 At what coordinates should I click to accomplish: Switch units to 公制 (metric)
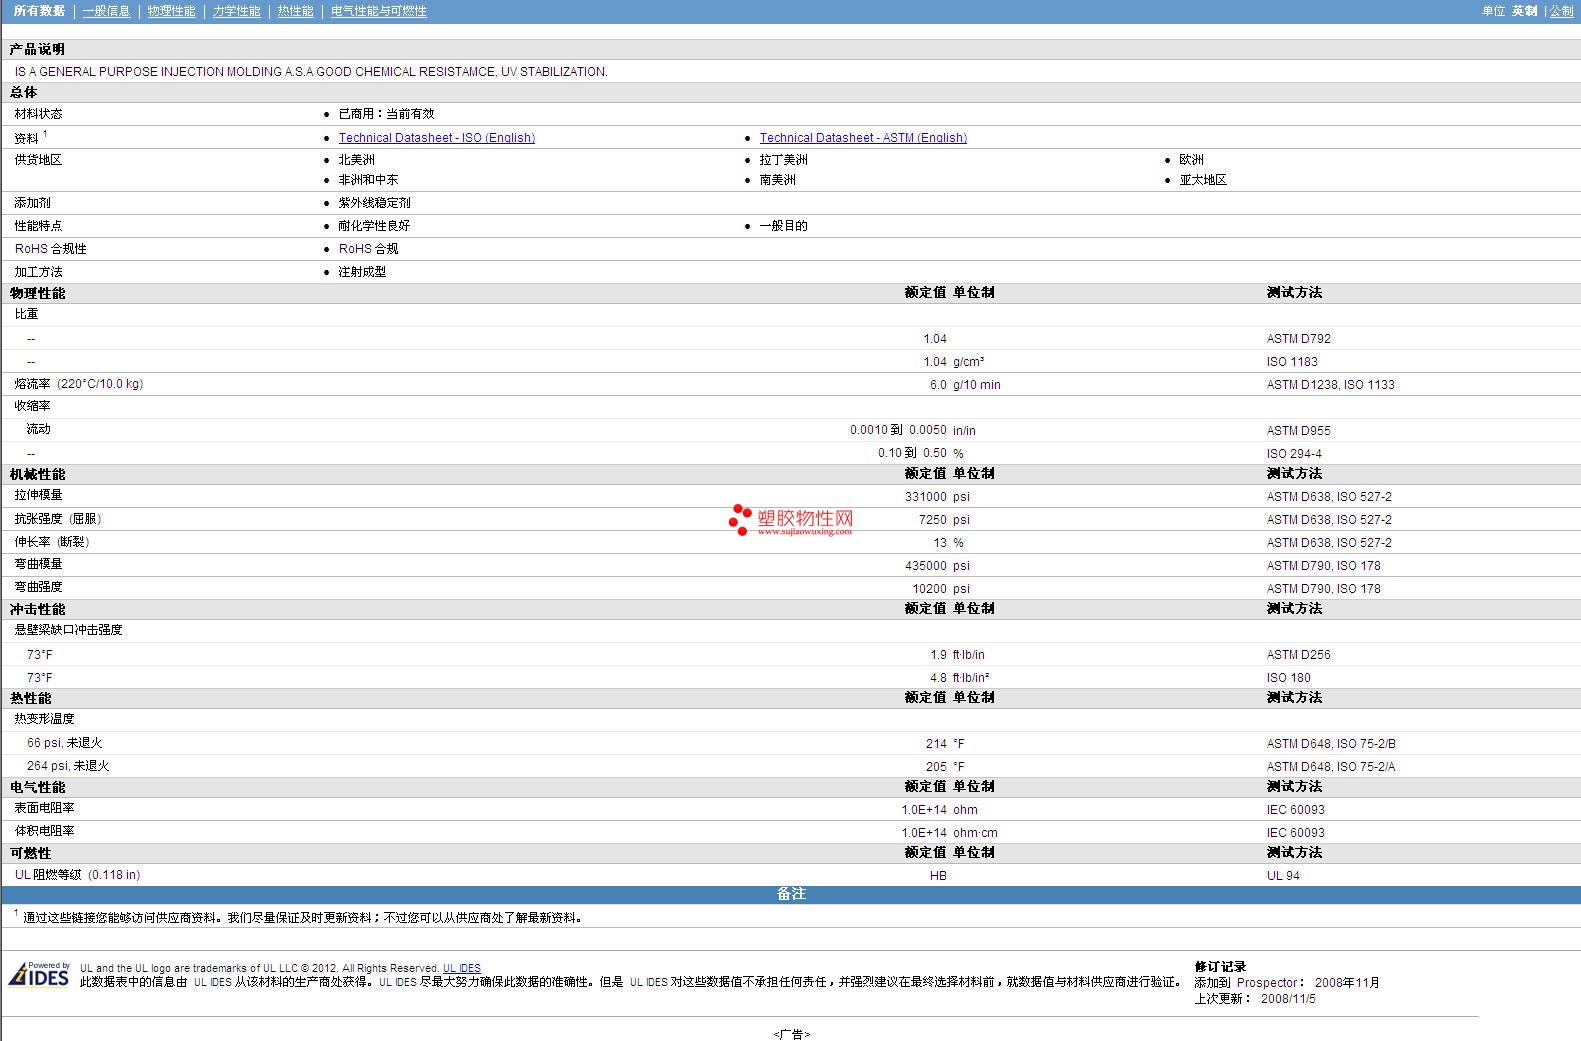pyautogui.click(x=1561, y=11)
